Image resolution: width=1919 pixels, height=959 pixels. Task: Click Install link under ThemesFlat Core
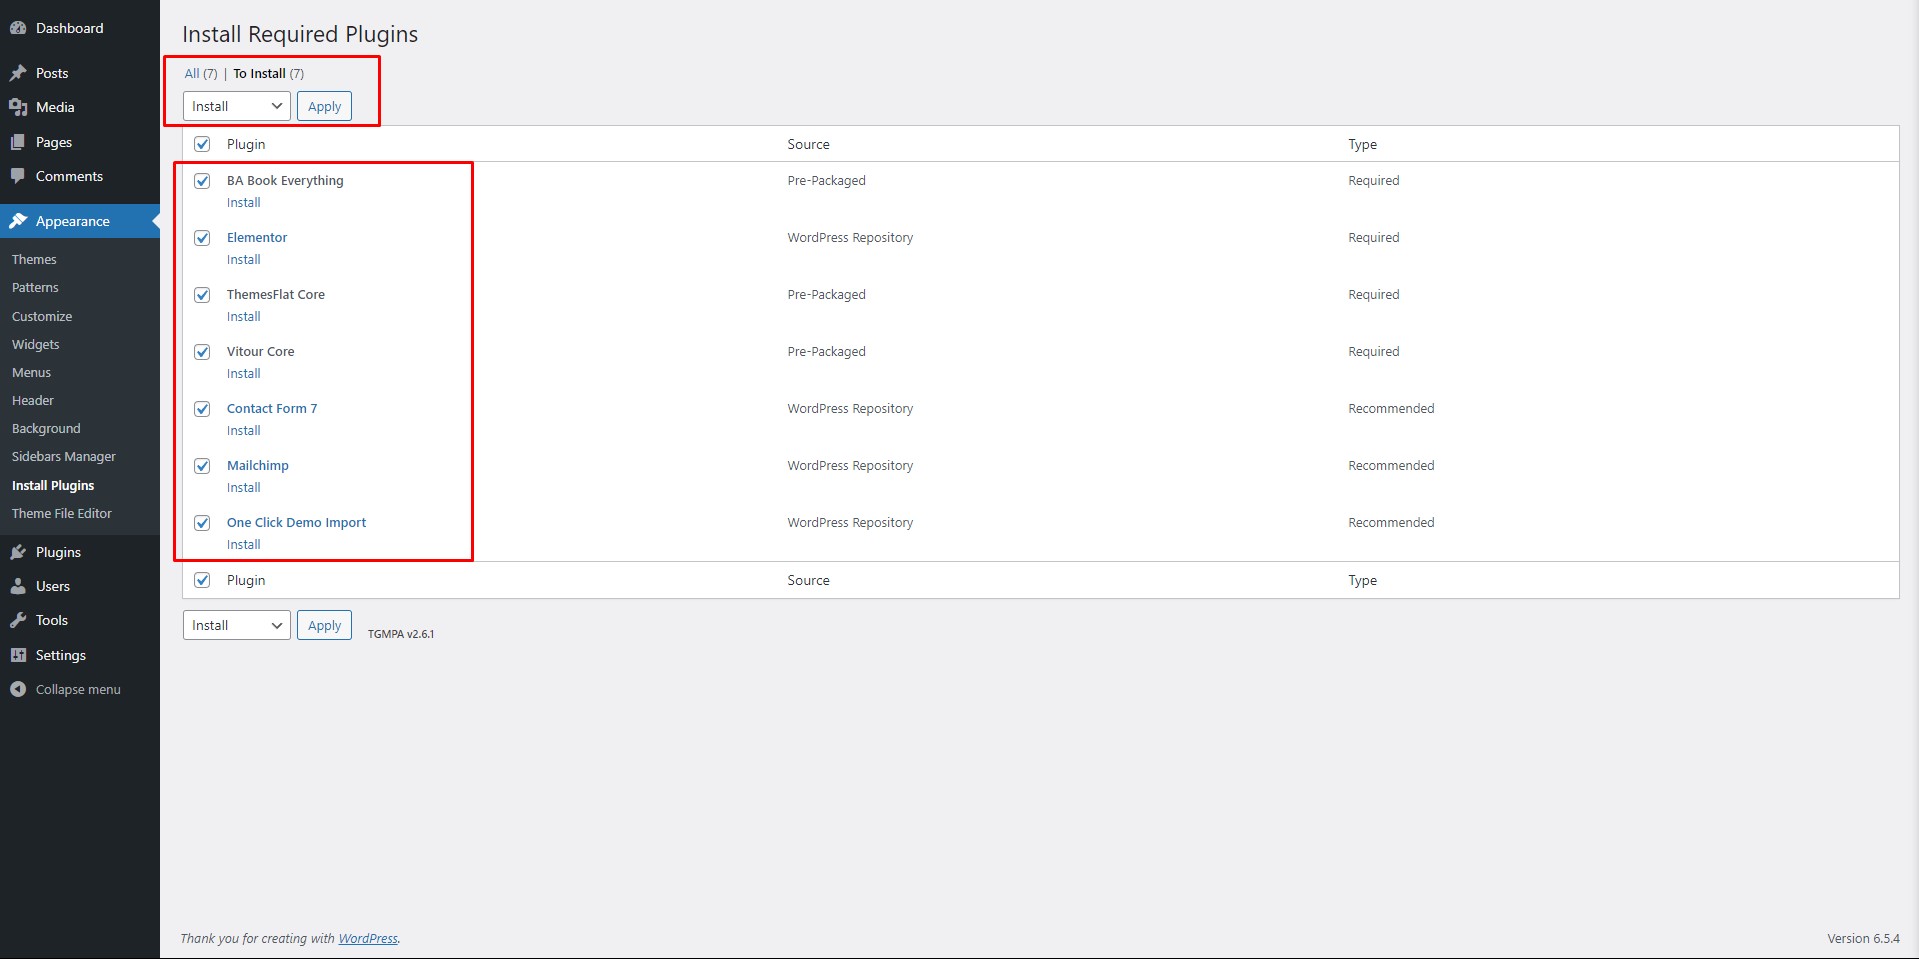244,316
